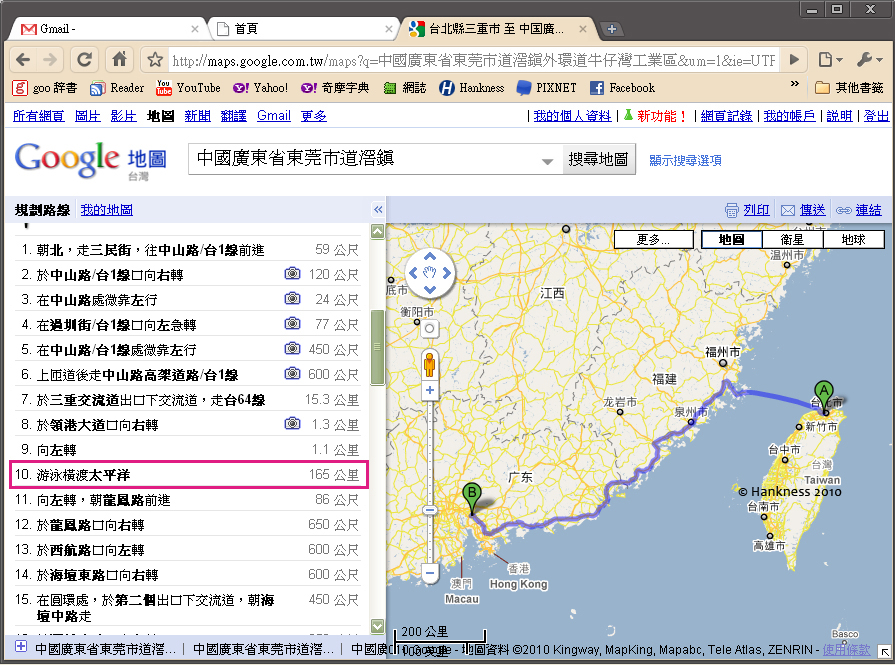Click the Street View pegman icon
Viewport: 895px width, 665px height.
[x=430, y=362]
